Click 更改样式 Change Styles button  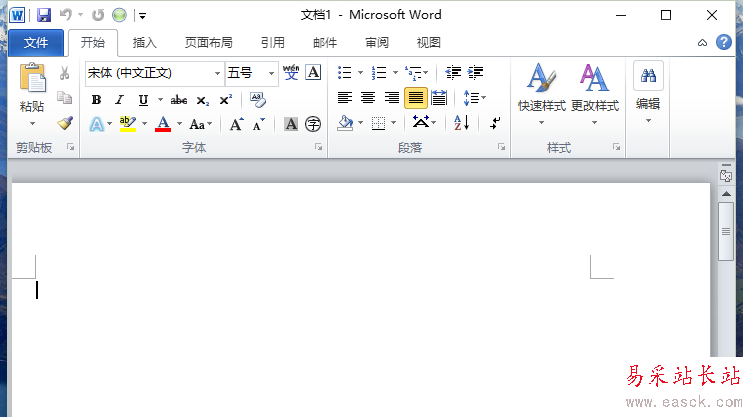595,93
